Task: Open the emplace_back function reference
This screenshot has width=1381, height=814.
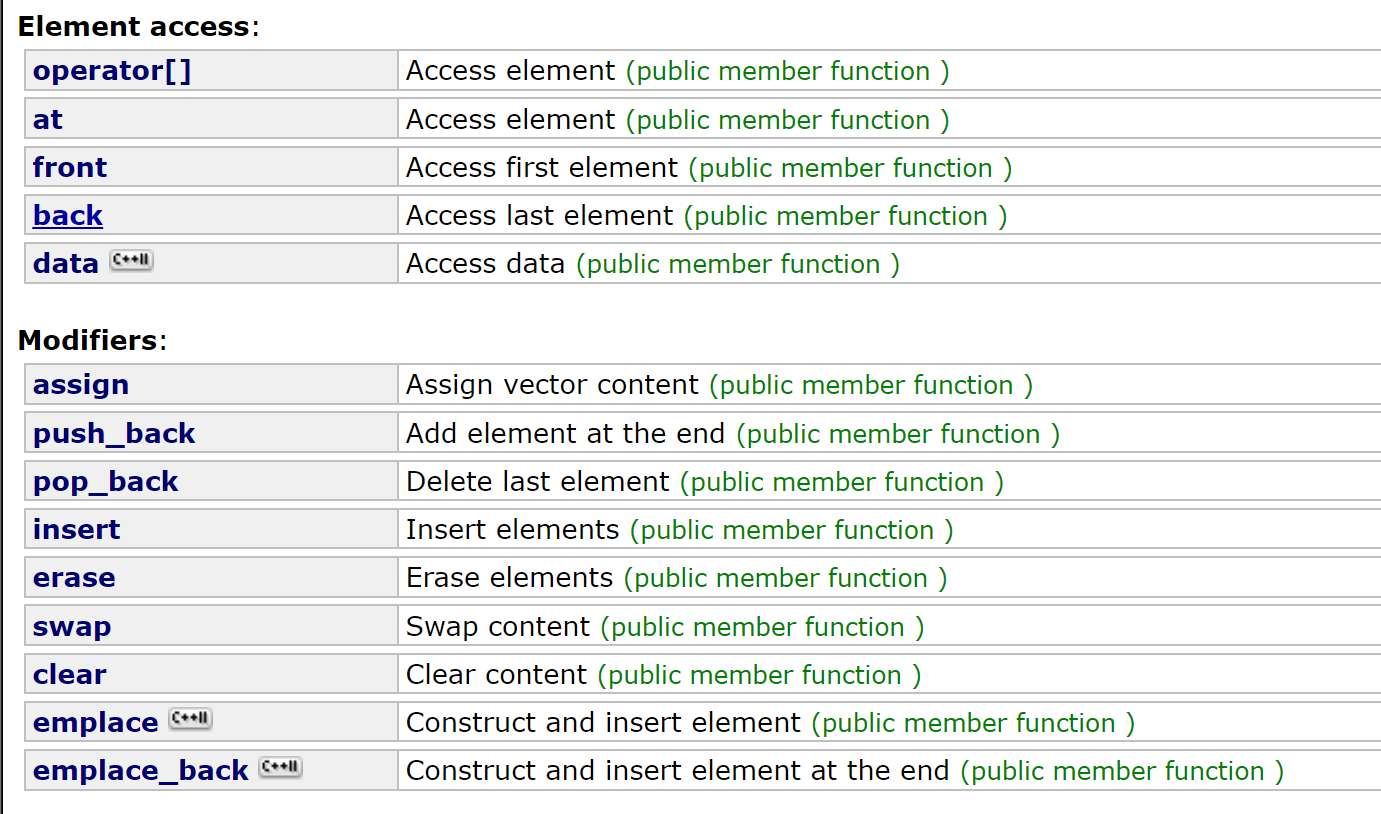Action: 141,771
